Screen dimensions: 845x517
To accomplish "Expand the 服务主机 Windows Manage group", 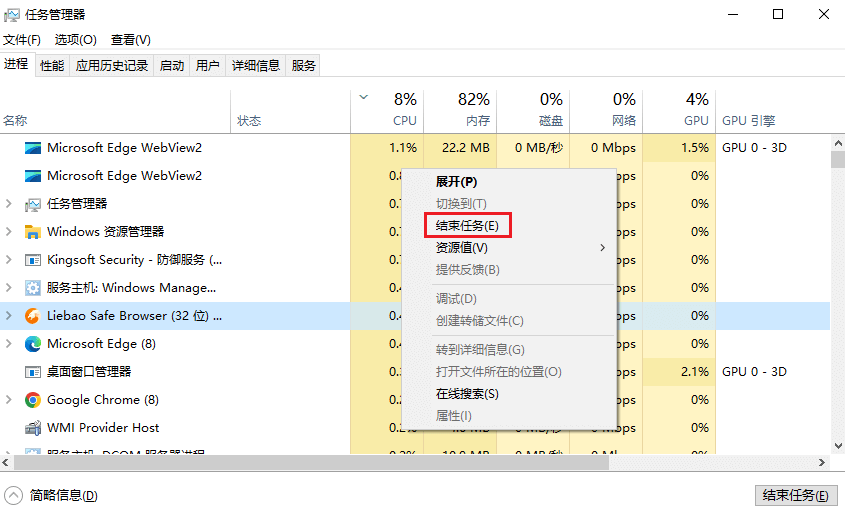I will click(x=8, y=288).
